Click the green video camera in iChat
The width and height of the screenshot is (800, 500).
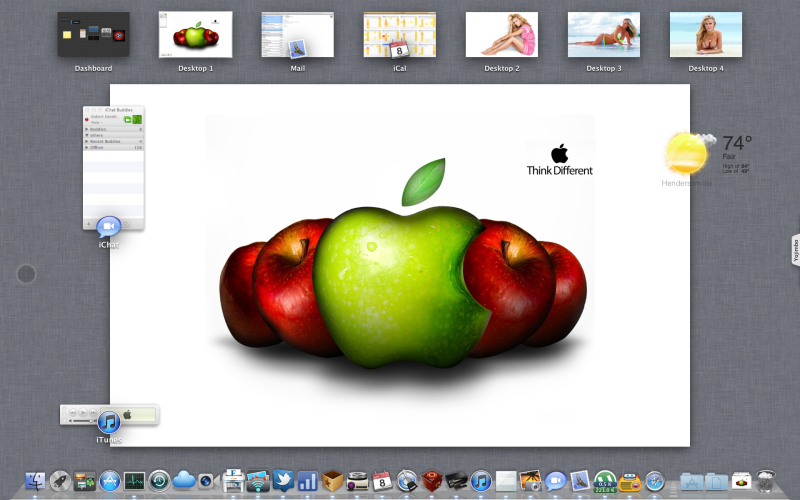[128, 119]
